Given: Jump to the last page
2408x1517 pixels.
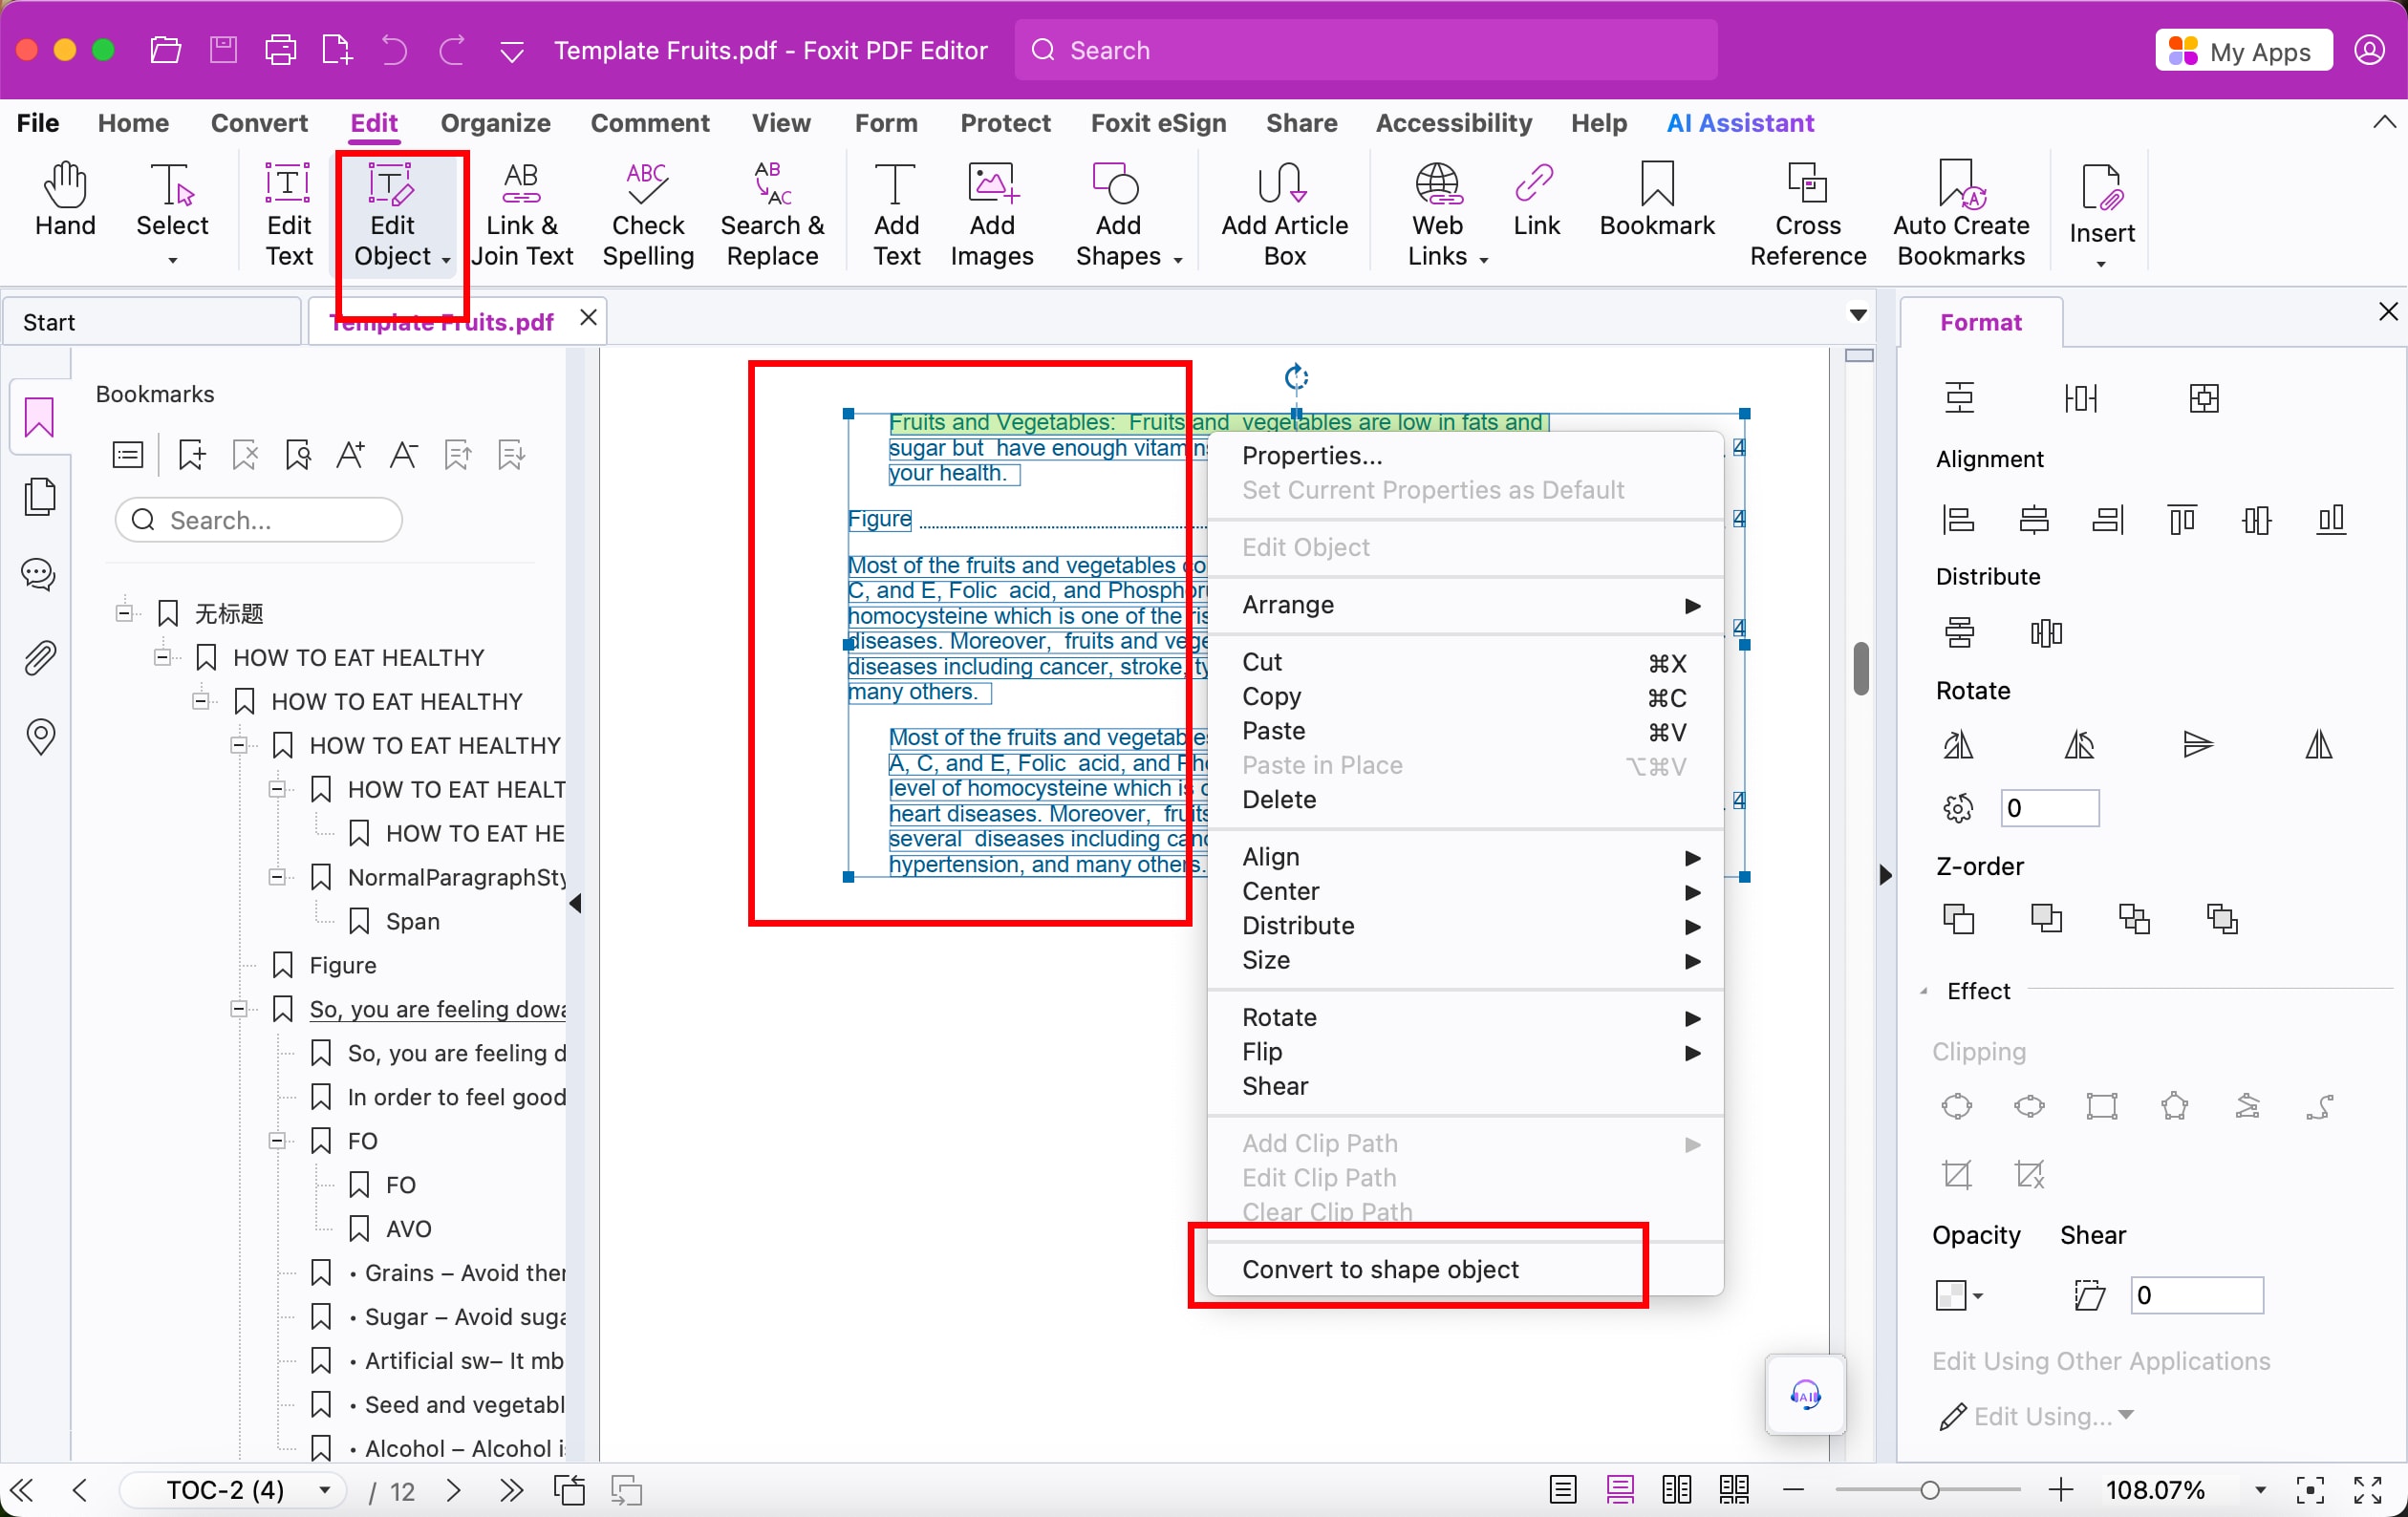Looking at the screenshot, I should 511,1490.
